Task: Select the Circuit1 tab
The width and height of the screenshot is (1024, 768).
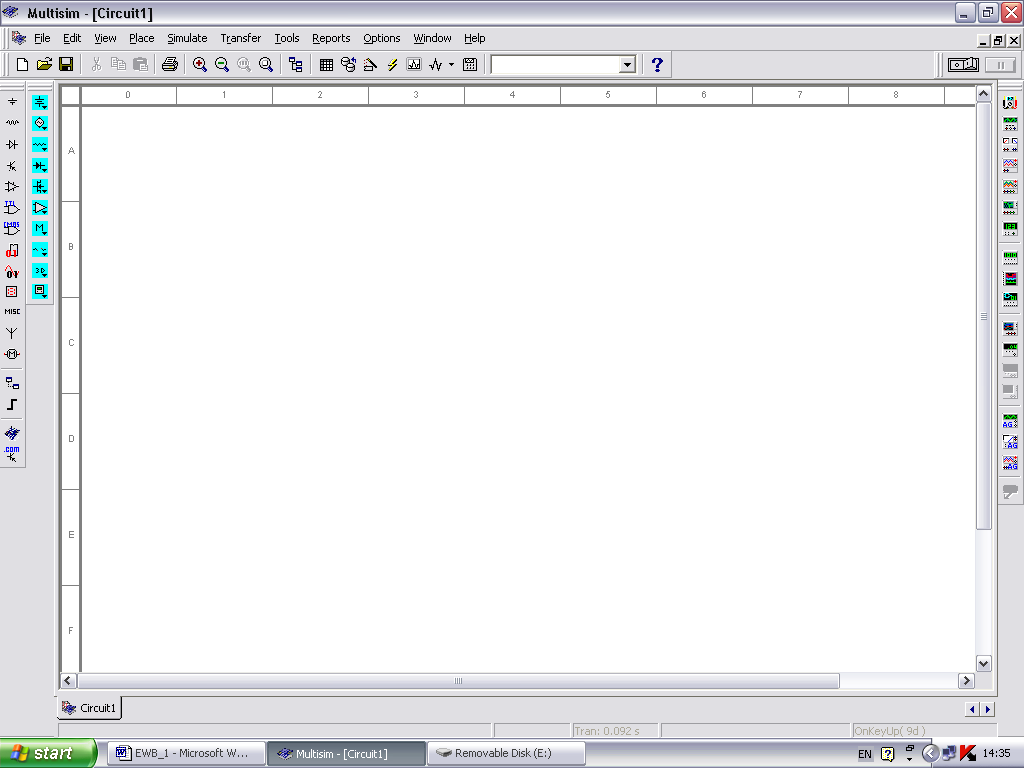Action: click(90, 708)
